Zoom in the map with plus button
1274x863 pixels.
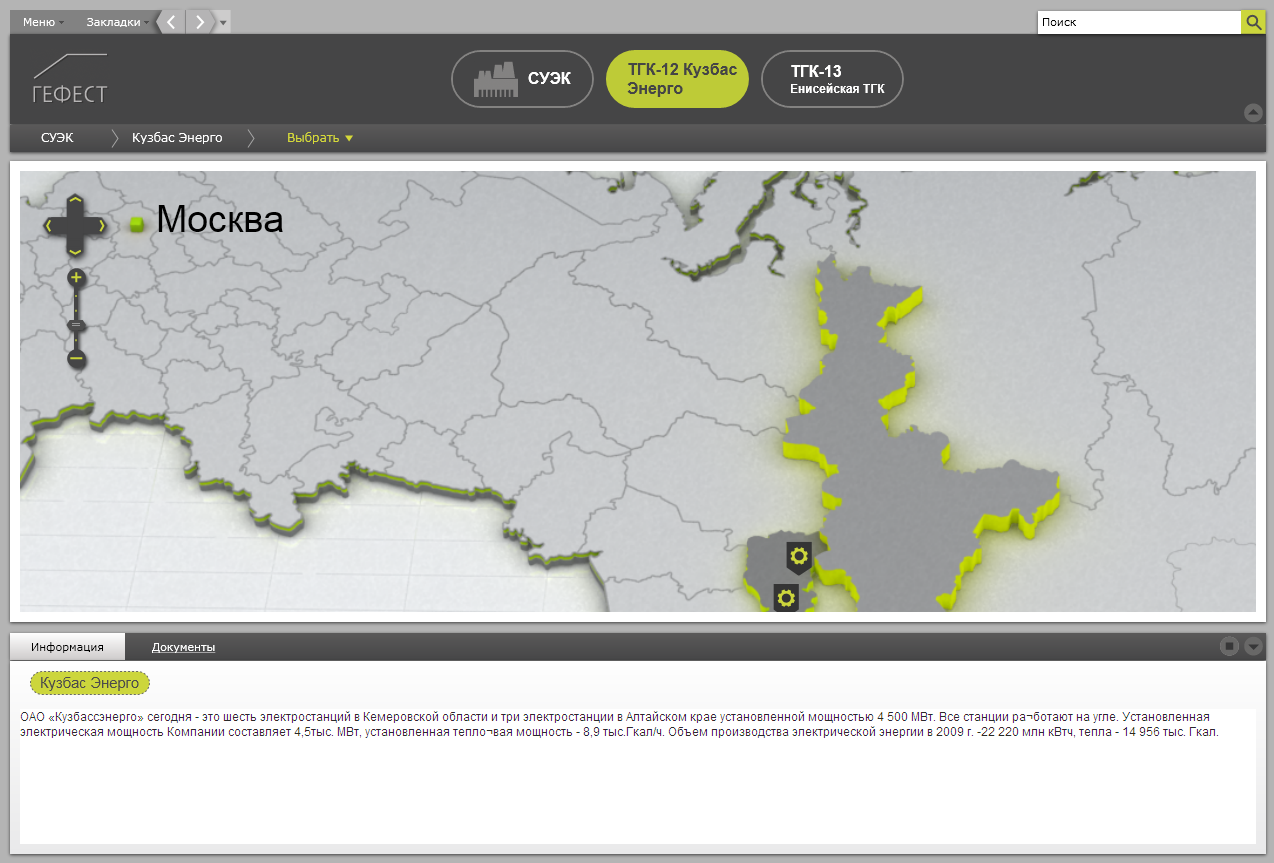tap(76, 278)
